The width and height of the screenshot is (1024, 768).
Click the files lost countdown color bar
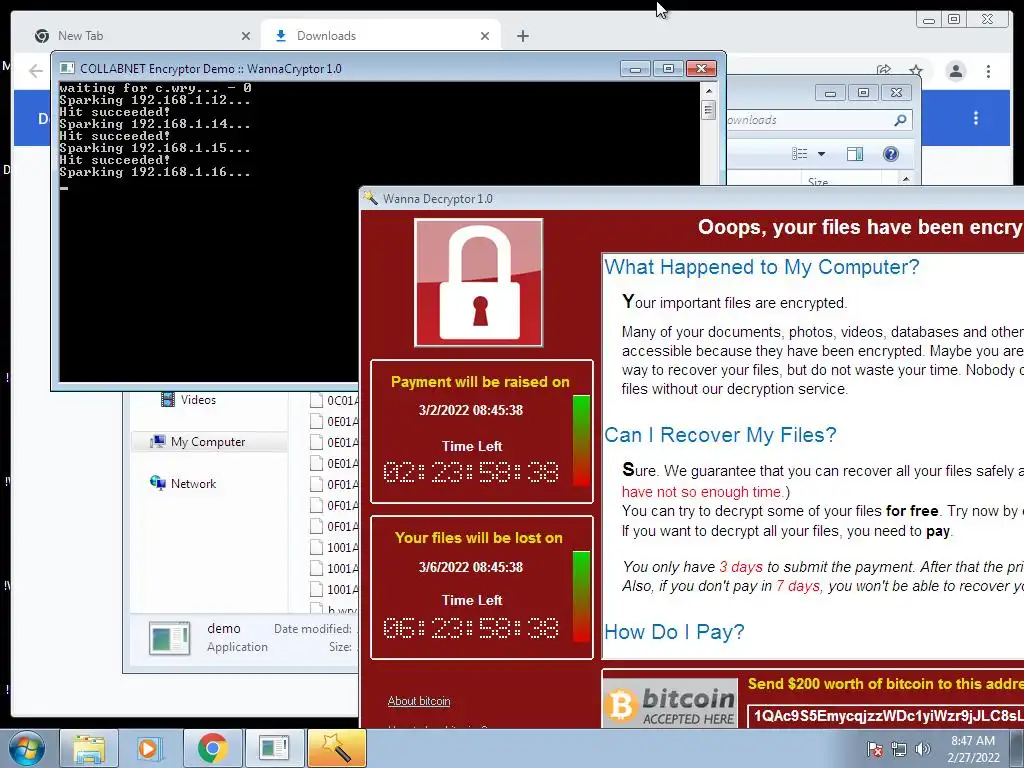(581, 596)
